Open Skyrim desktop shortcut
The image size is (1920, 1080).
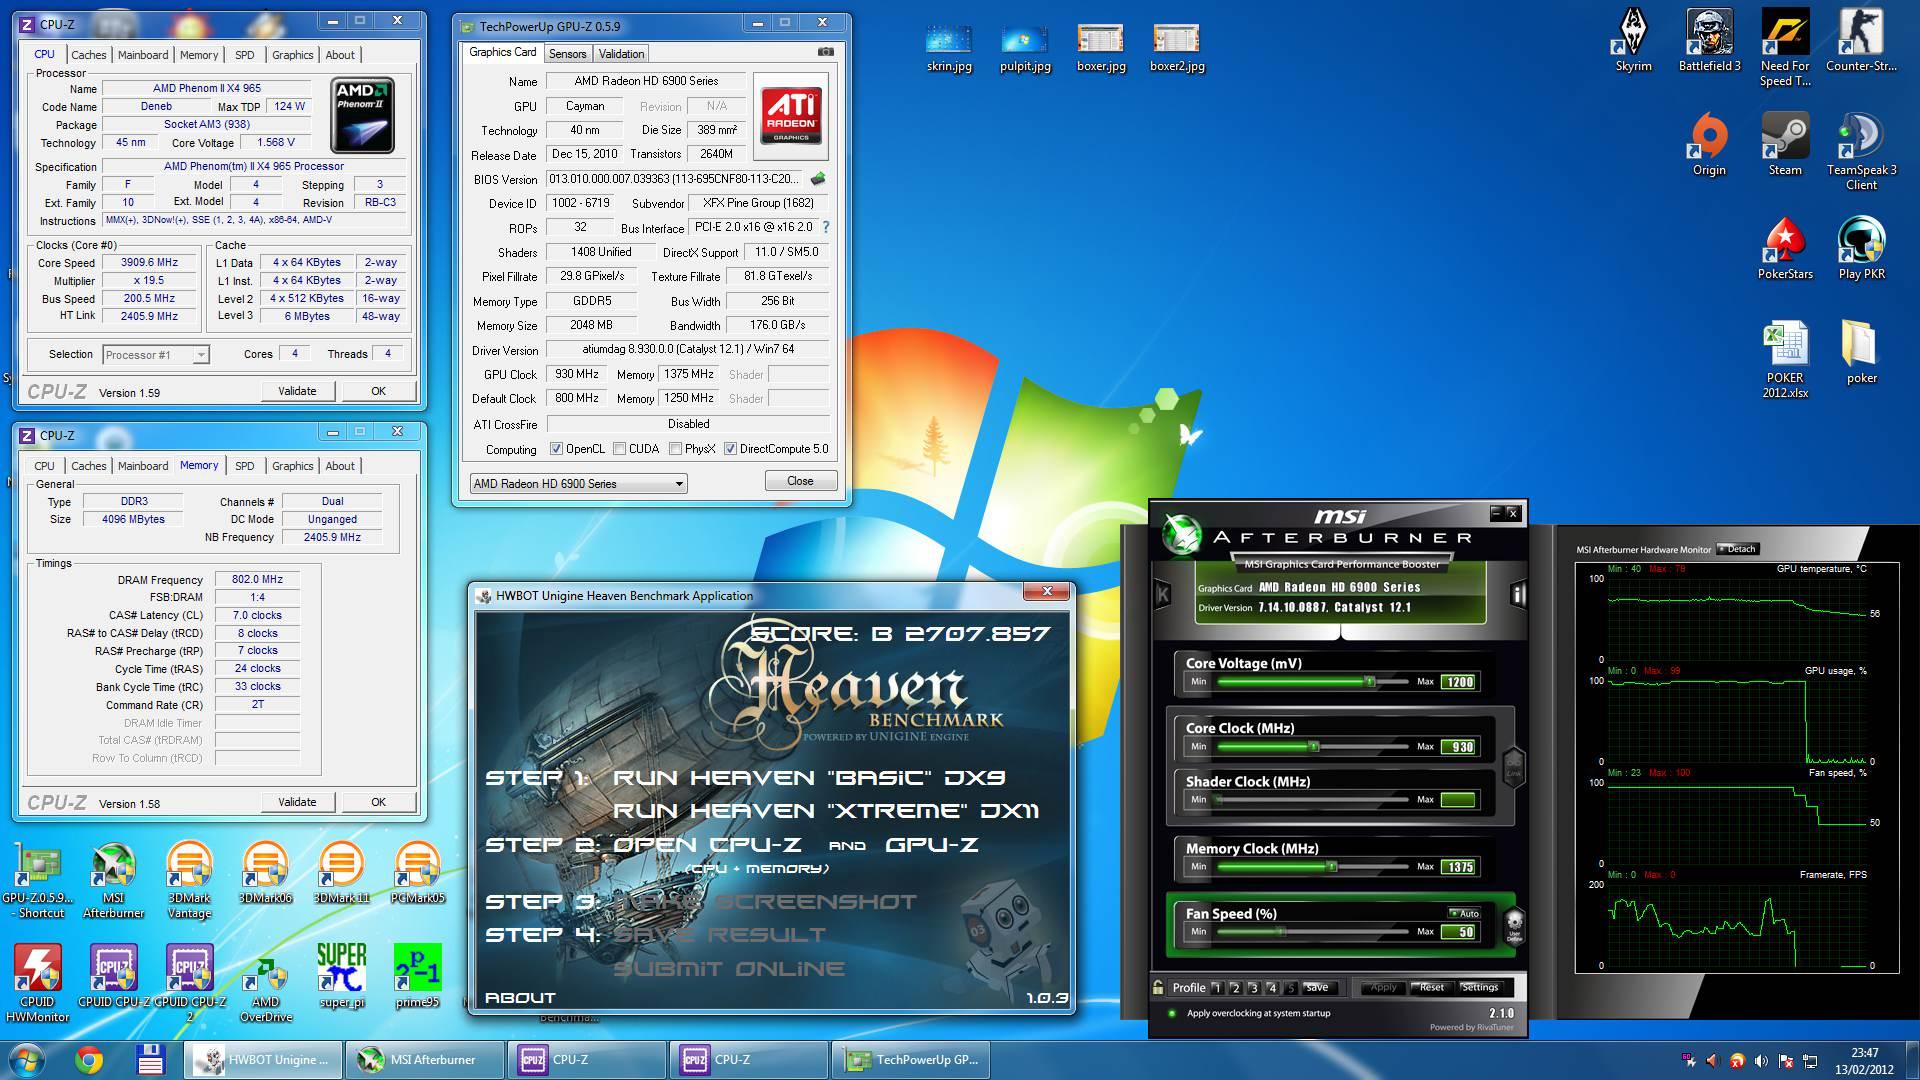coord(1633,42)
